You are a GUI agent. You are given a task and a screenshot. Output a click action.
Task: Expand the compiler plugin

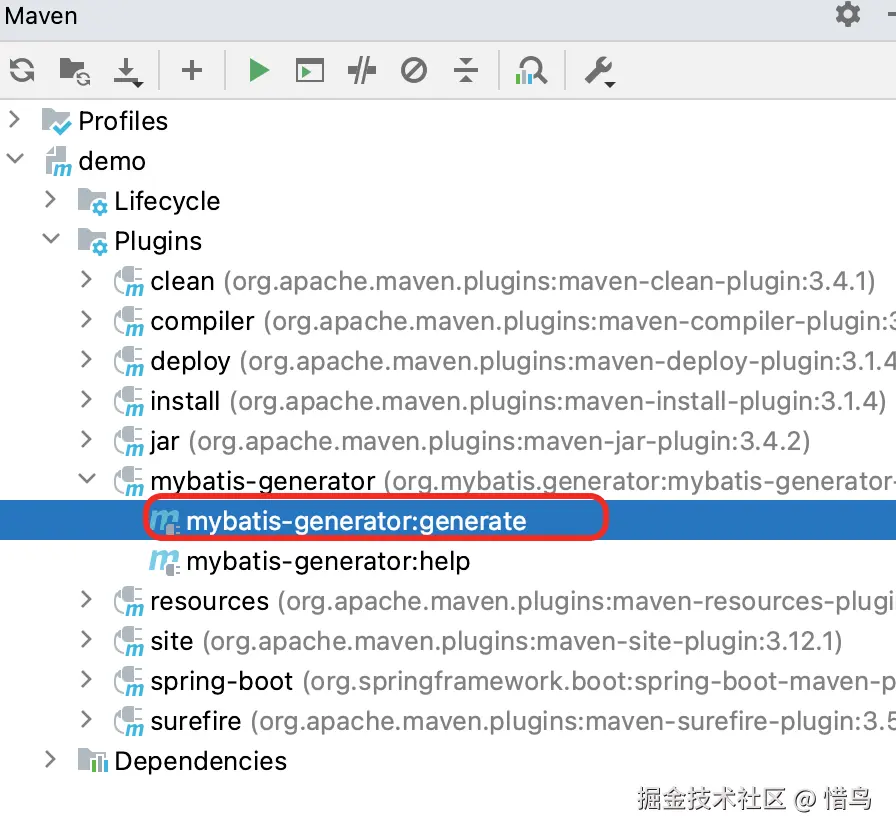86,319
